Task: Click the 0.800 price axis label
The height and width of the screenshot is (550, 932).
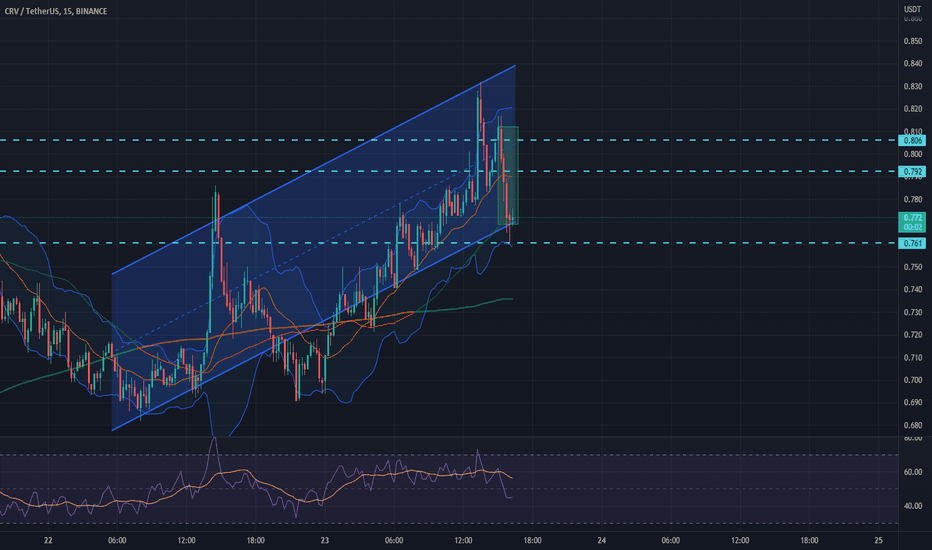Action: tap(912, 154)
